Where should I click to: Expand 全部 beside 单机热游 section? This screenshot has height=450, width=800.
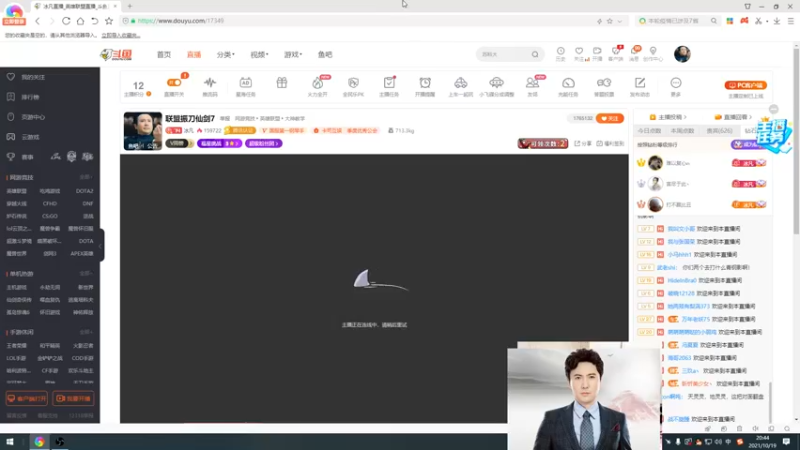86,274
